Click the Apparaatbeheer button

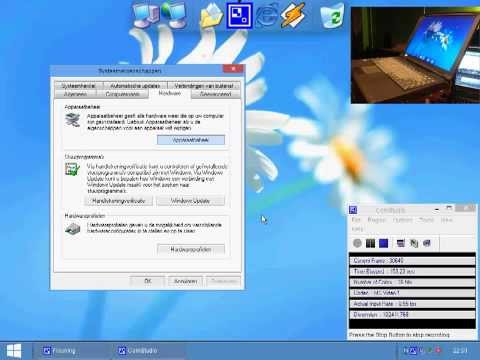pos(191,140)
